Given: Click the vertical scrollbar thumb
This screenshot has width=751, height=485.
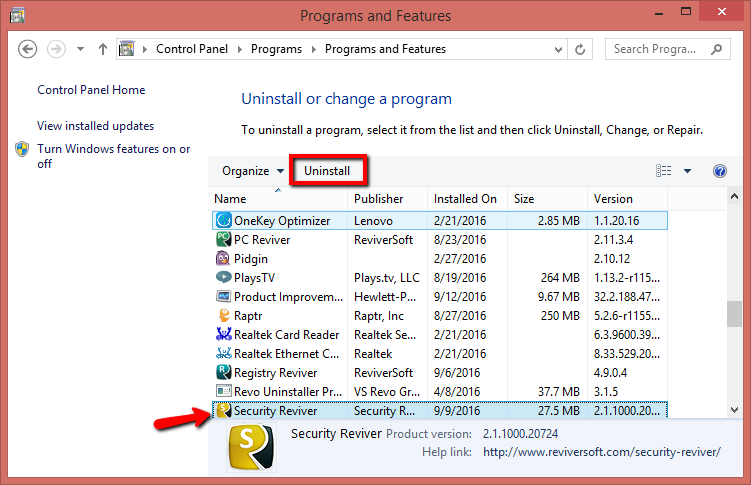Looking at the screenshot, I should [x=734, y=314].
